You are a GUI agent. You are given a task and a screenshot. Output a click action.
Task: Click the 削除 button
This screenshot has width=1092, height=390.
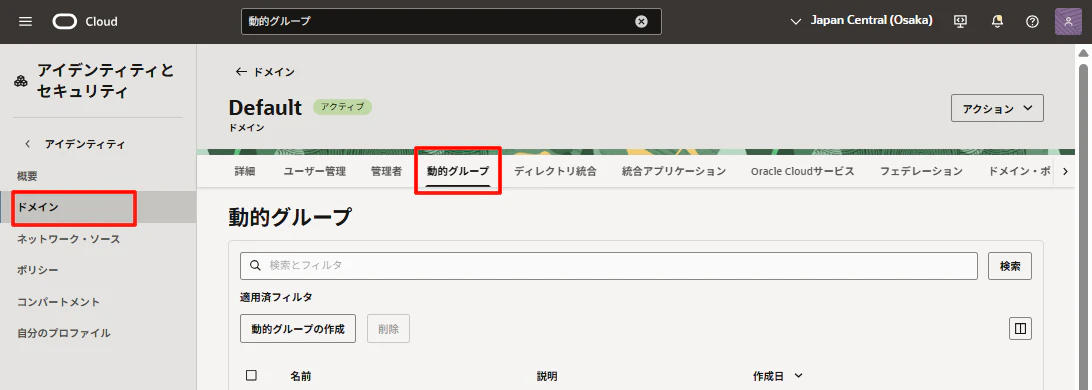click(x=389, y=329)
